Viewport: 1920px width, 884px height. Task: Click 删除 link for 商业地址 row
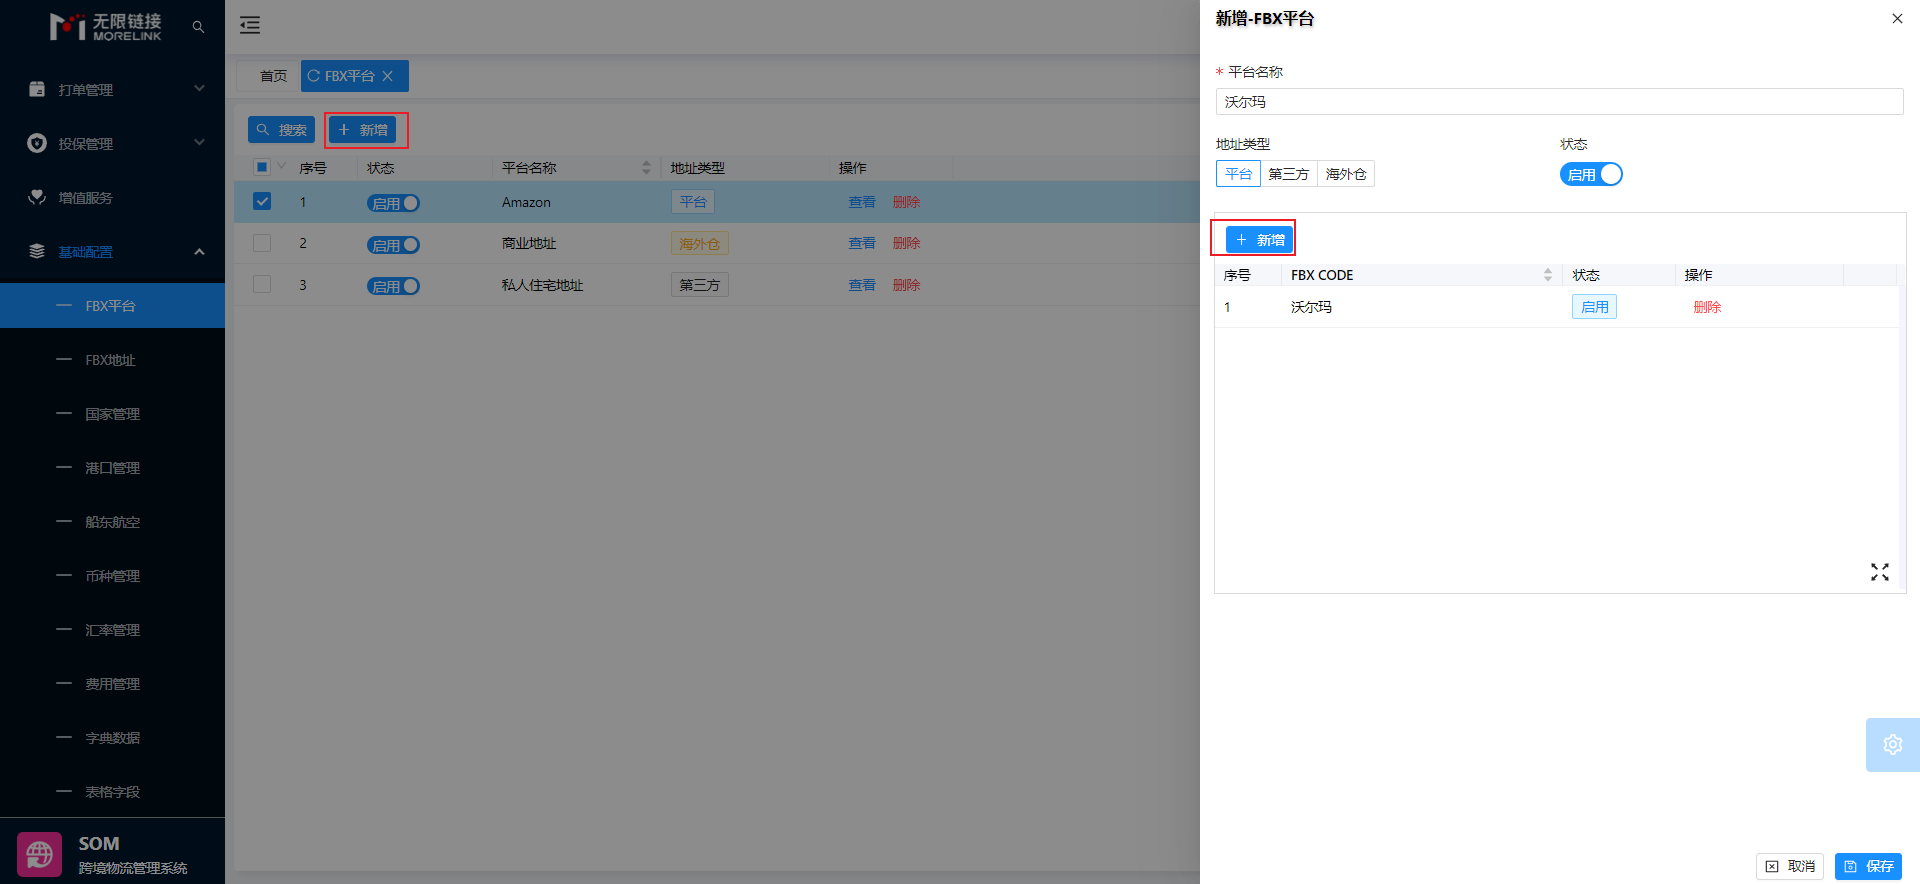click(906, 243)
